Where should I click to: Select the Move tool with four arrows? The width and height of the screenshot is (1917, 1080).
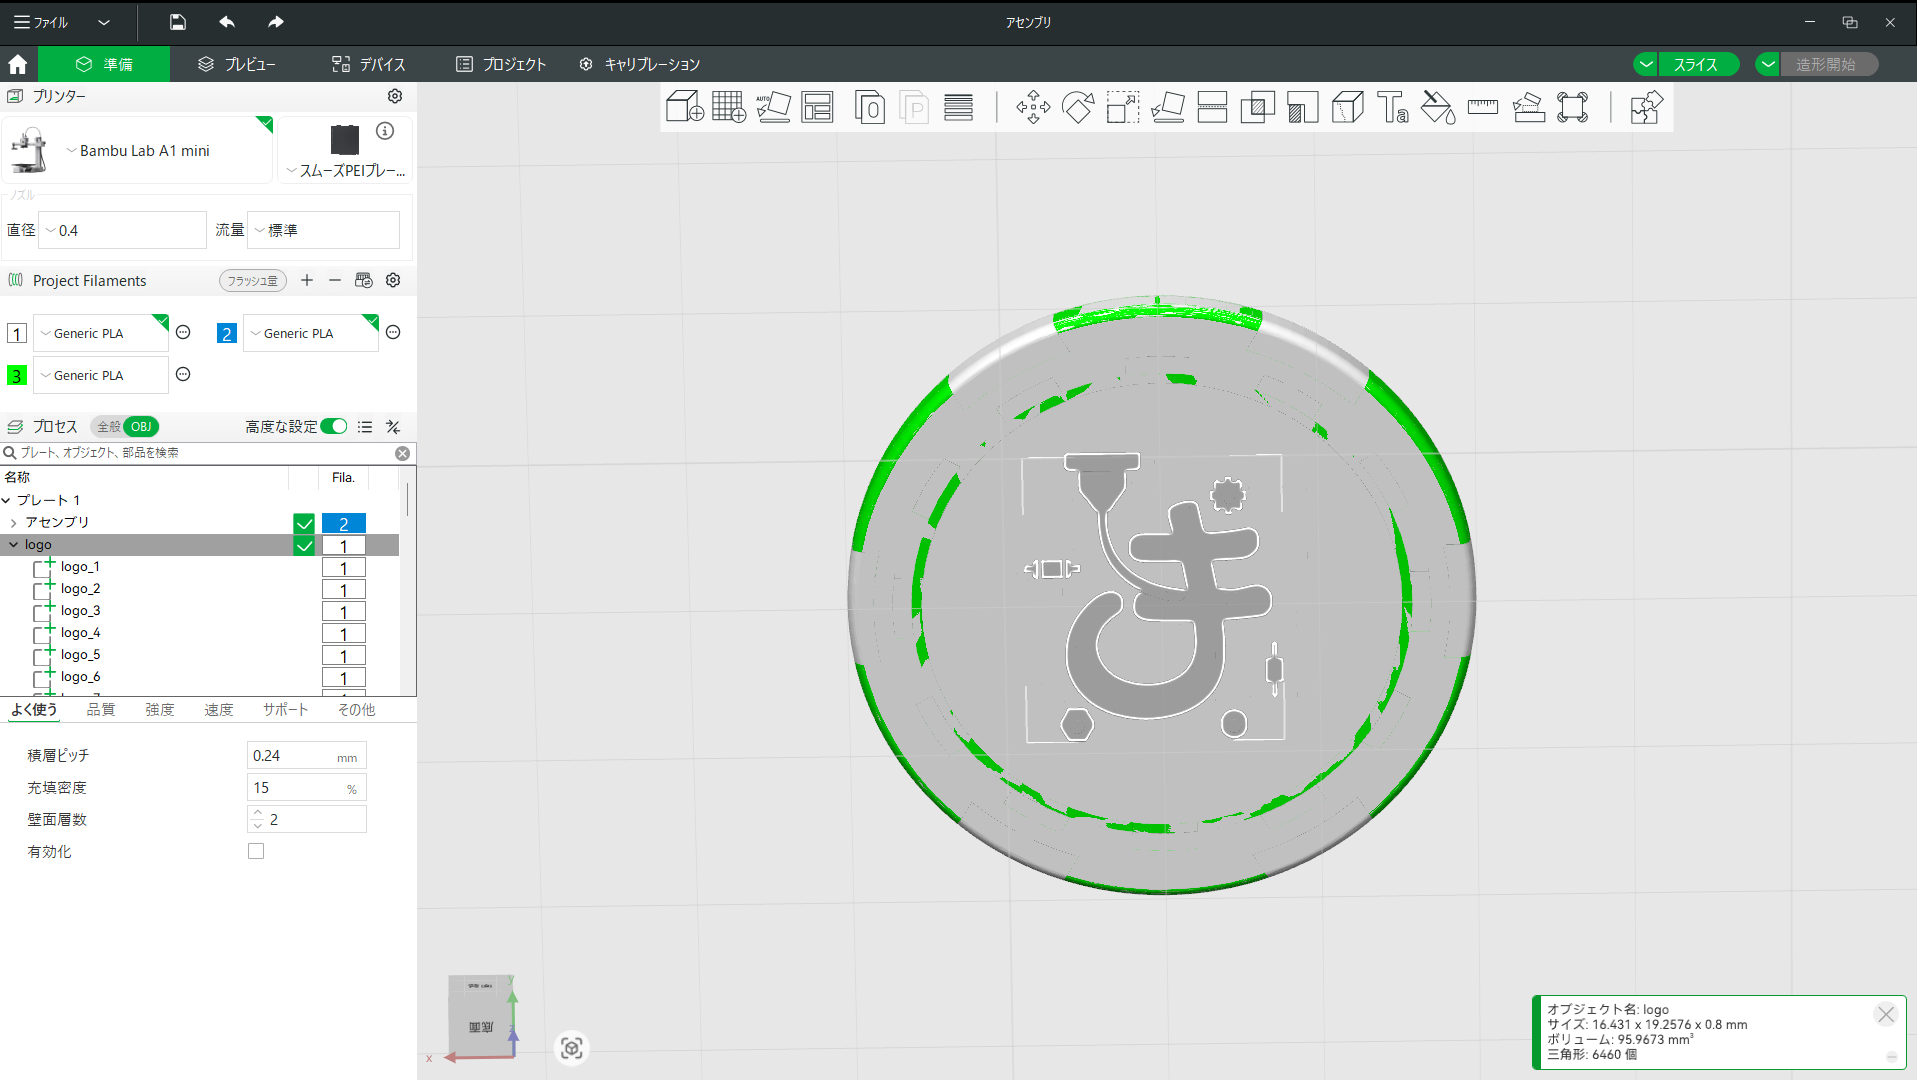point(1033,107)
